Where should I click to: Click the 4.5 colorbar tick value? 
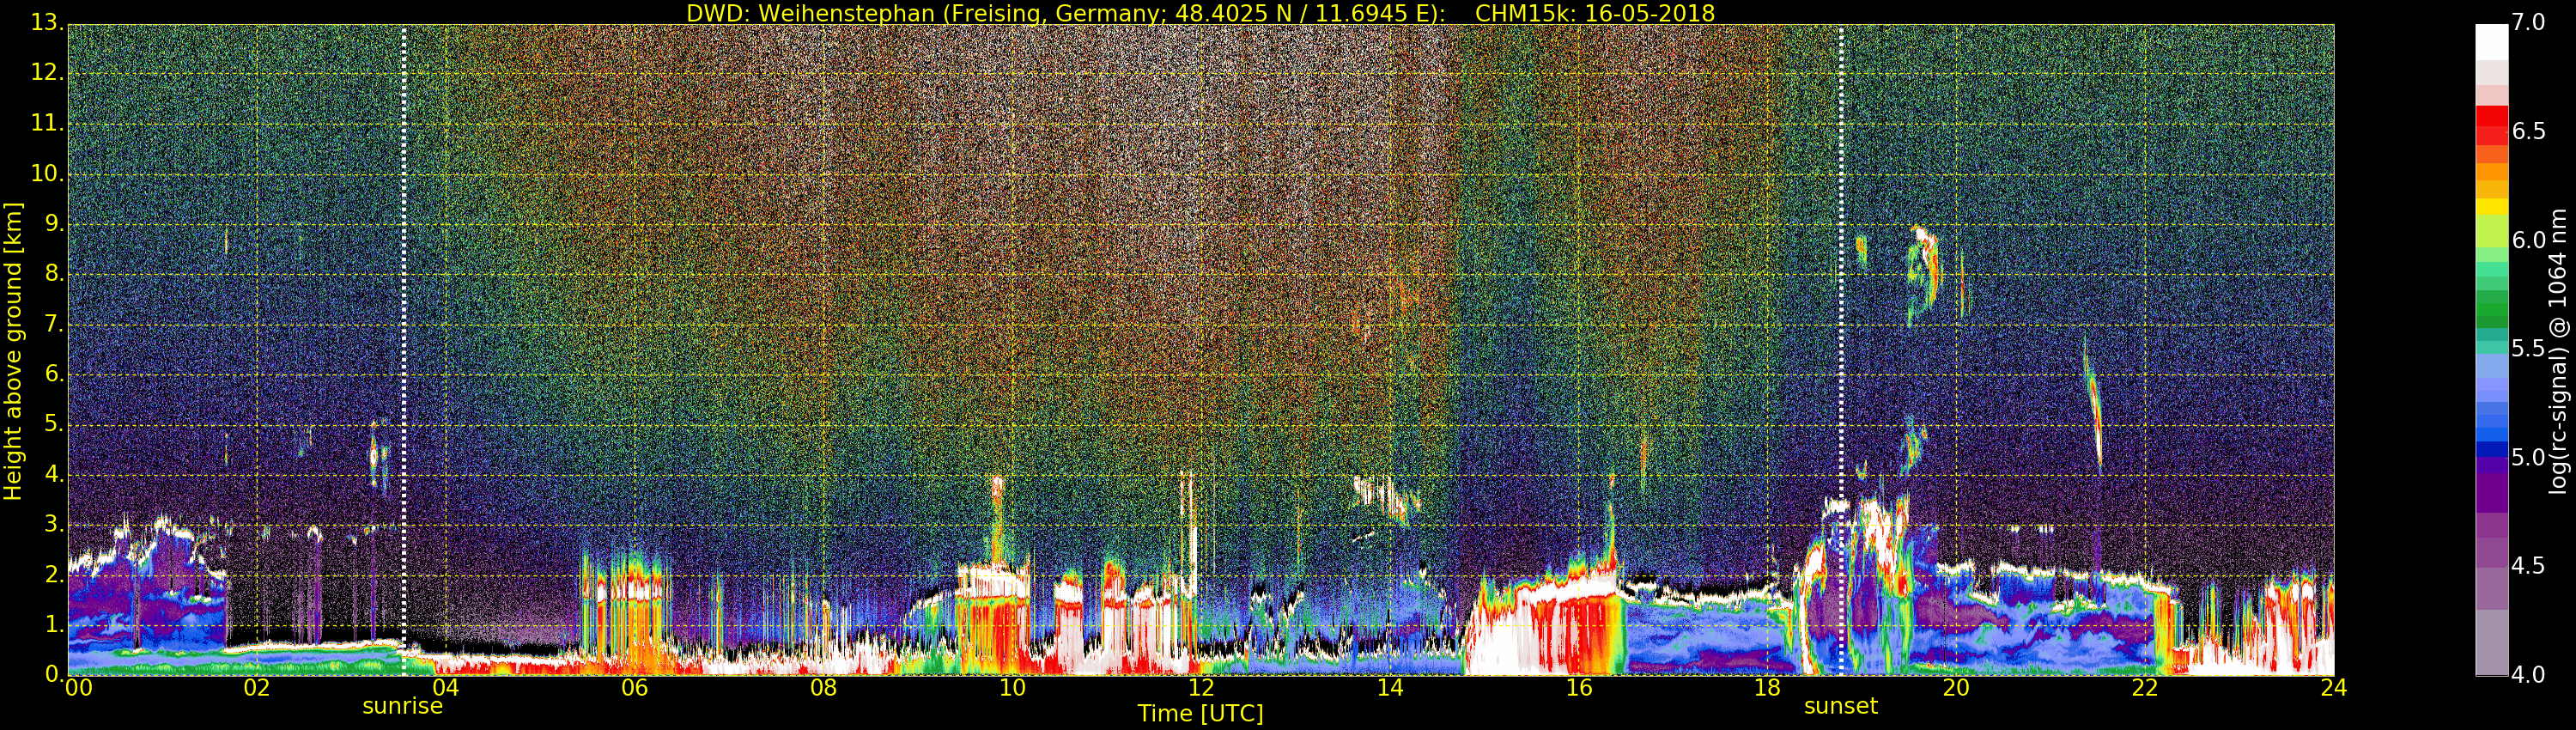click(2528, 566)
